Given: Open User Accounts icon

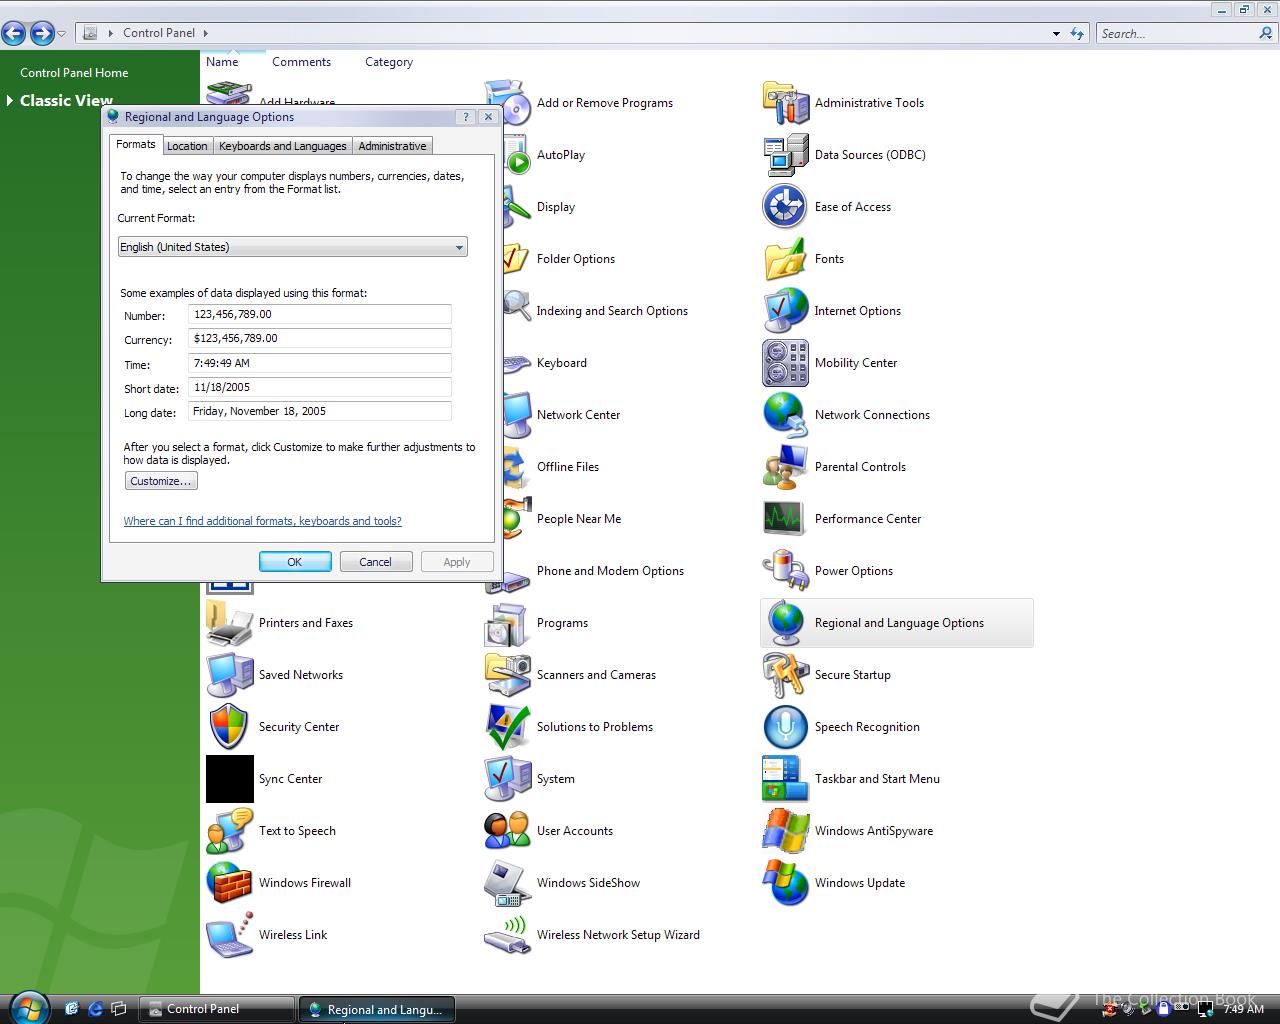Looking at the screenshot, I should [508, 831].
